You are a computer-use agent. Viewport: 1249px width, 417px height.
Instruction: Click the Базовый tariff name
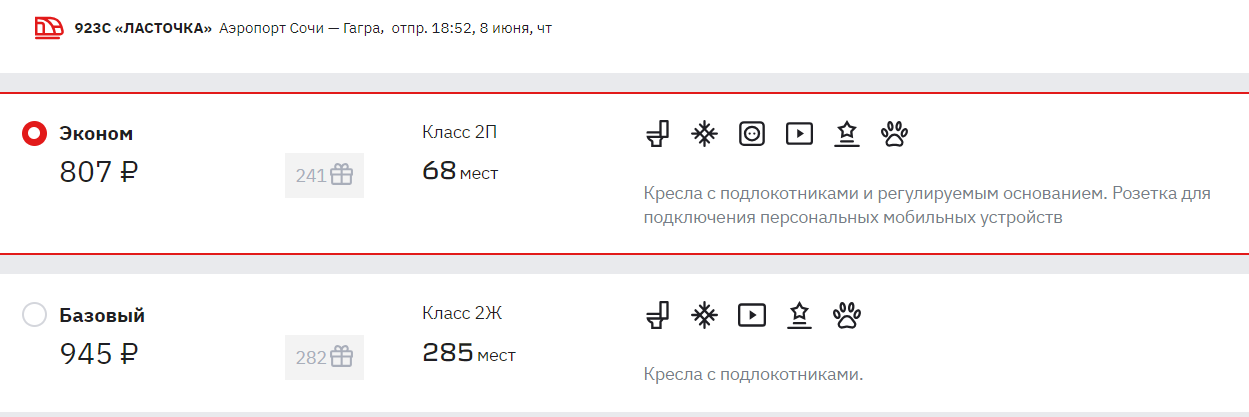click(x=102, y=316)
